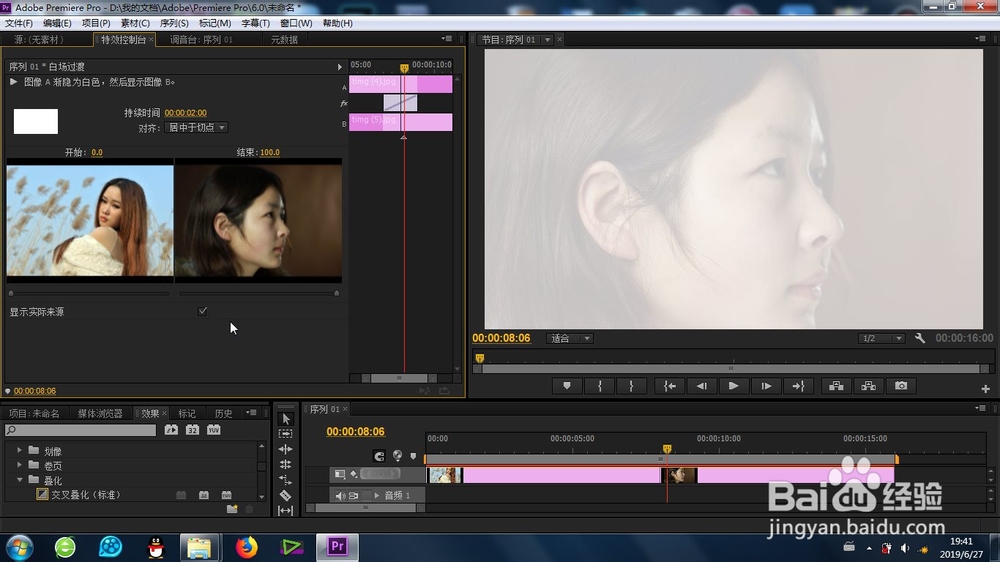Go to Out point
The height and width of the screenshot is (562, 1000).
(798, 386)
